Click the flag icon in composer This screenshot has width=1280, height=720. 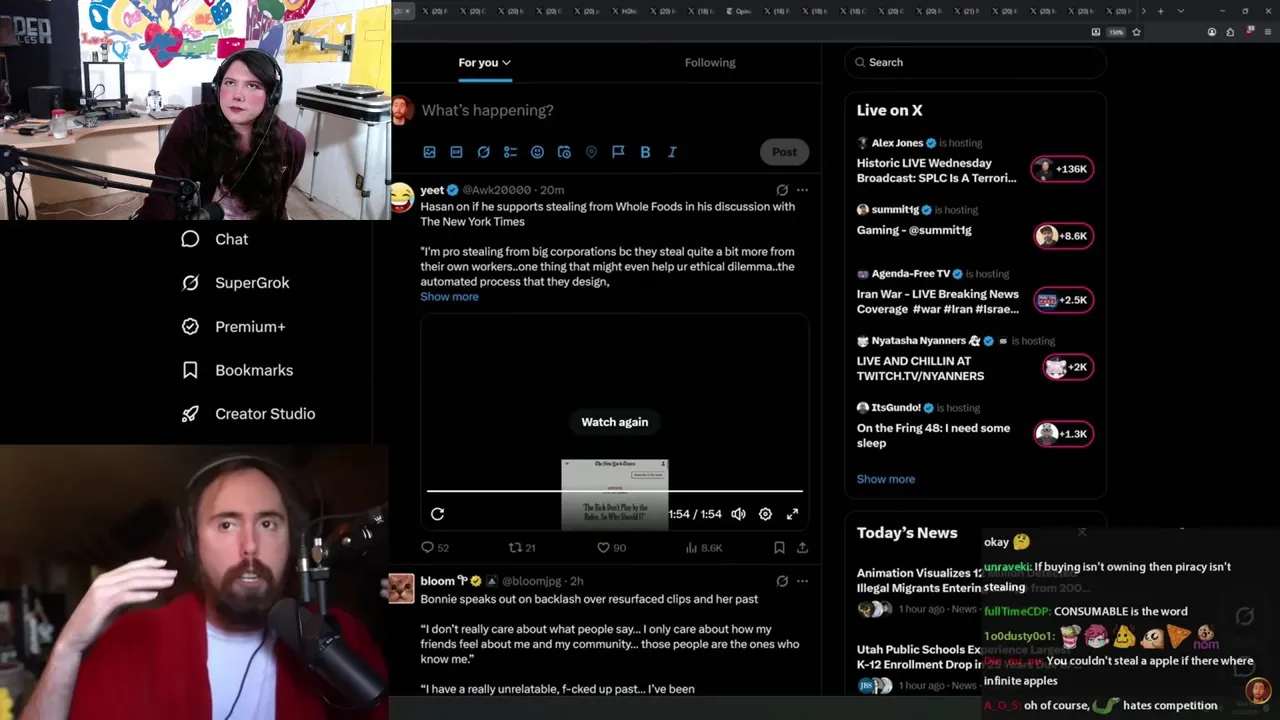click(x=618, y=152)
